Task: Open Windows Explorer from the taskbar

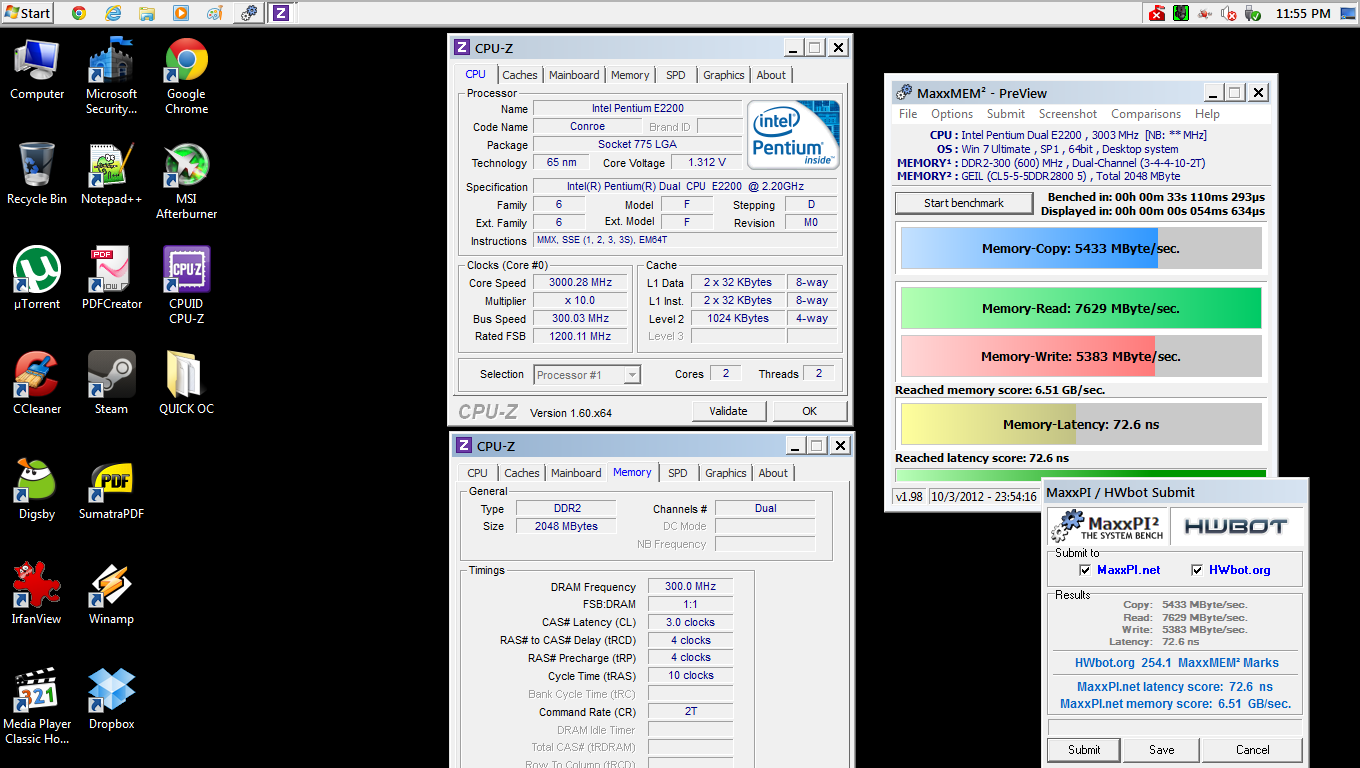Action: (147, 13)
